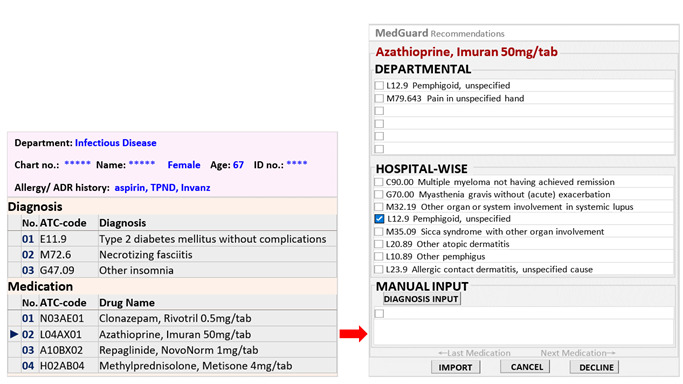The height and width of the screenshot is (384, 683).
Task: Click the red arrow icon
Action: (x=353, y=334)
